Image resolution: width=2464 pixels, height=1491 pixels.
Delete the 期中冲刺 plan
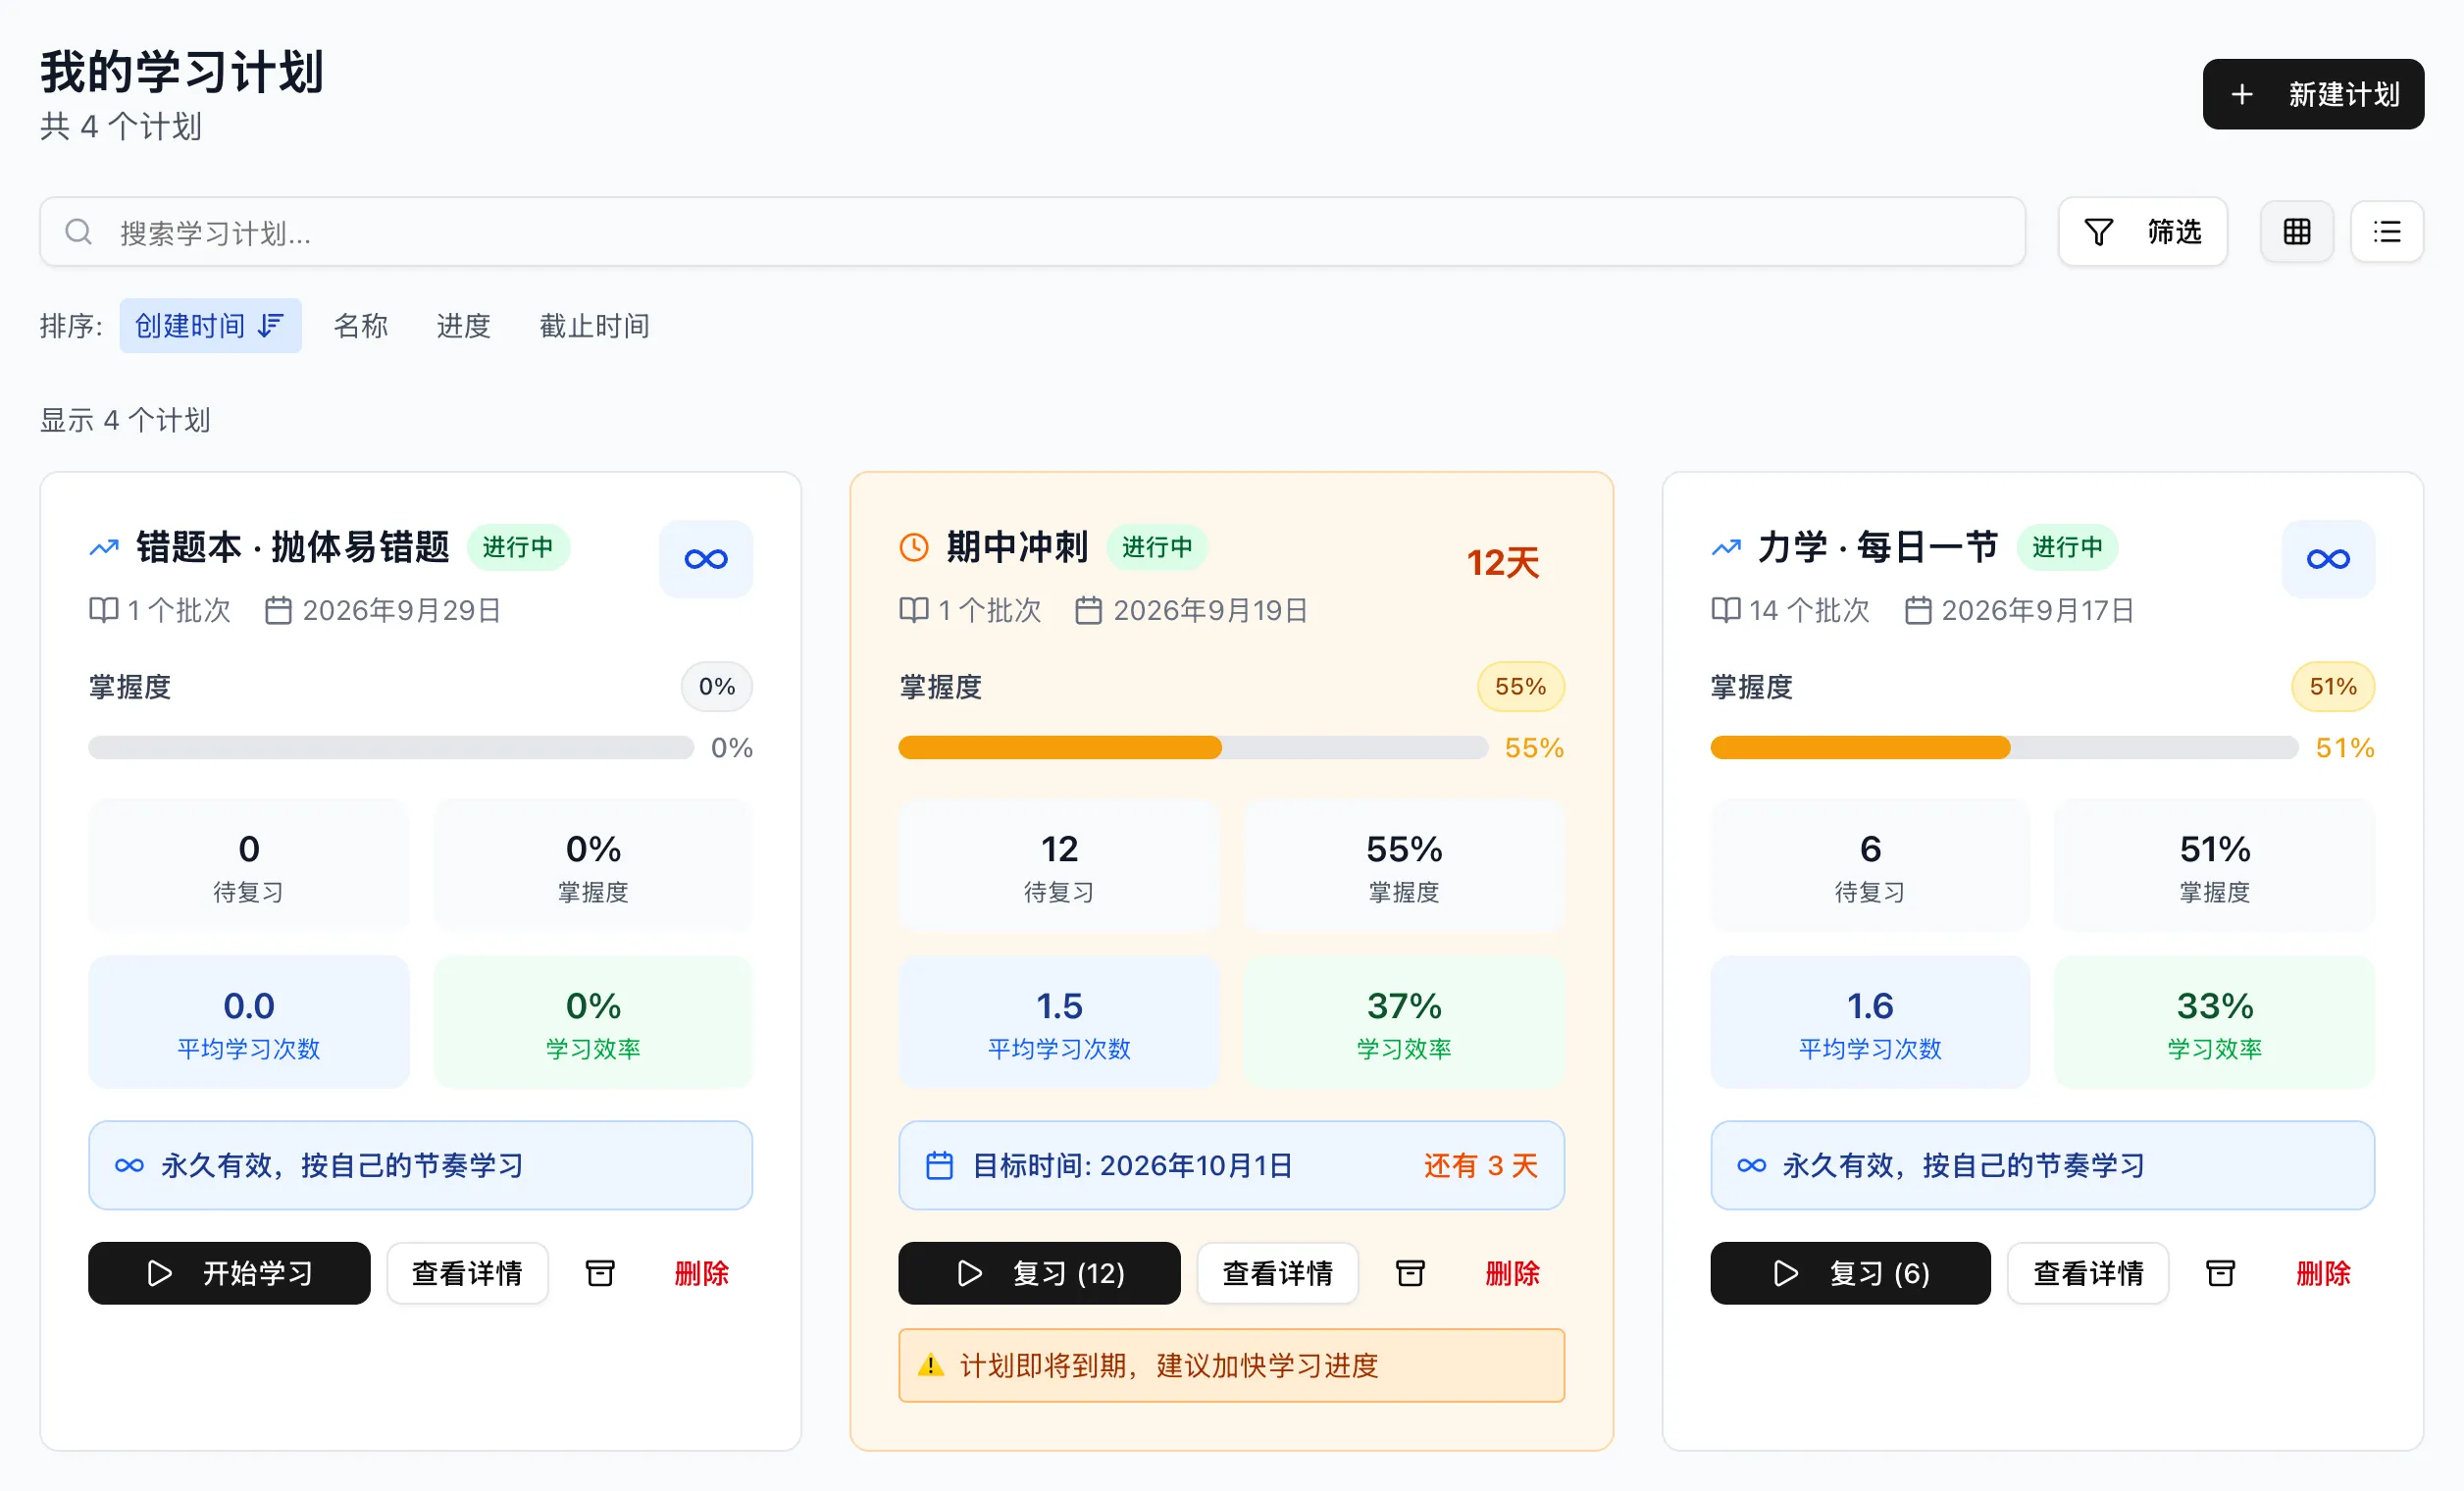(1511, 1272)
